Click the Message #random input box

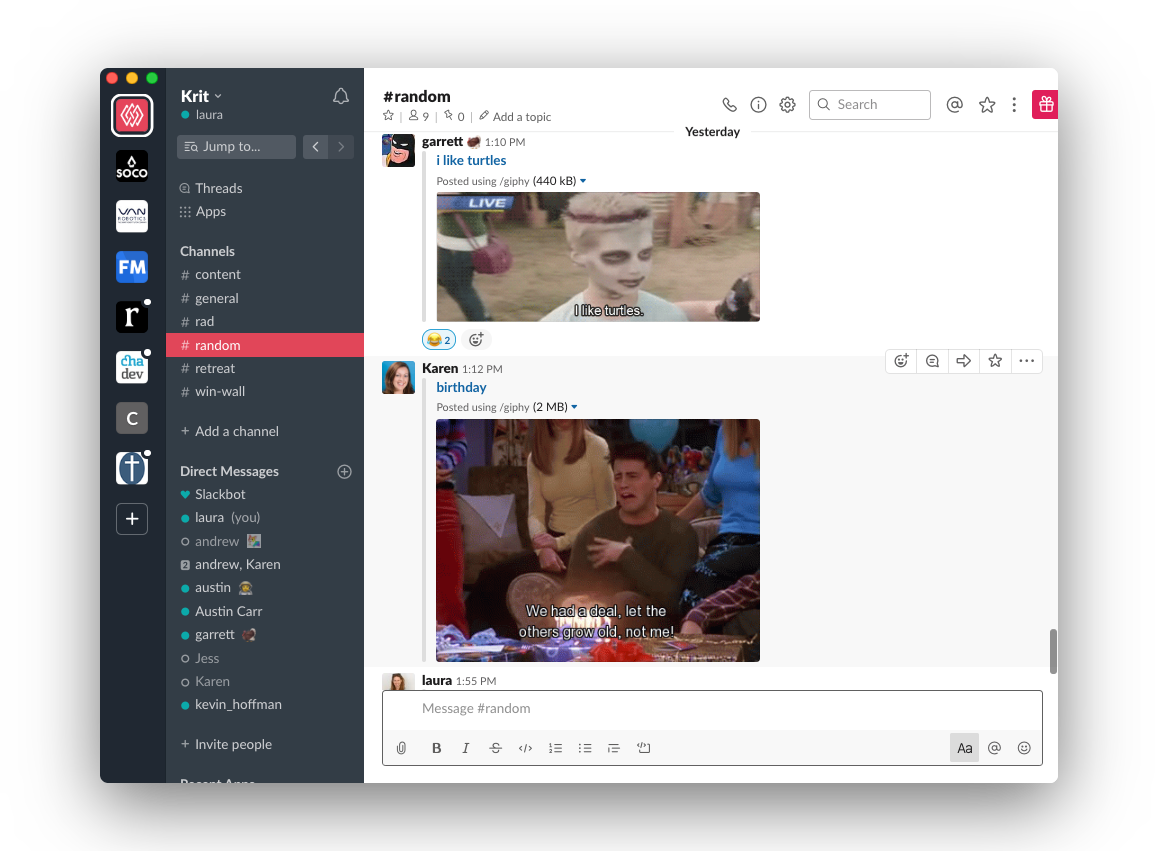(x=712, y=709)
